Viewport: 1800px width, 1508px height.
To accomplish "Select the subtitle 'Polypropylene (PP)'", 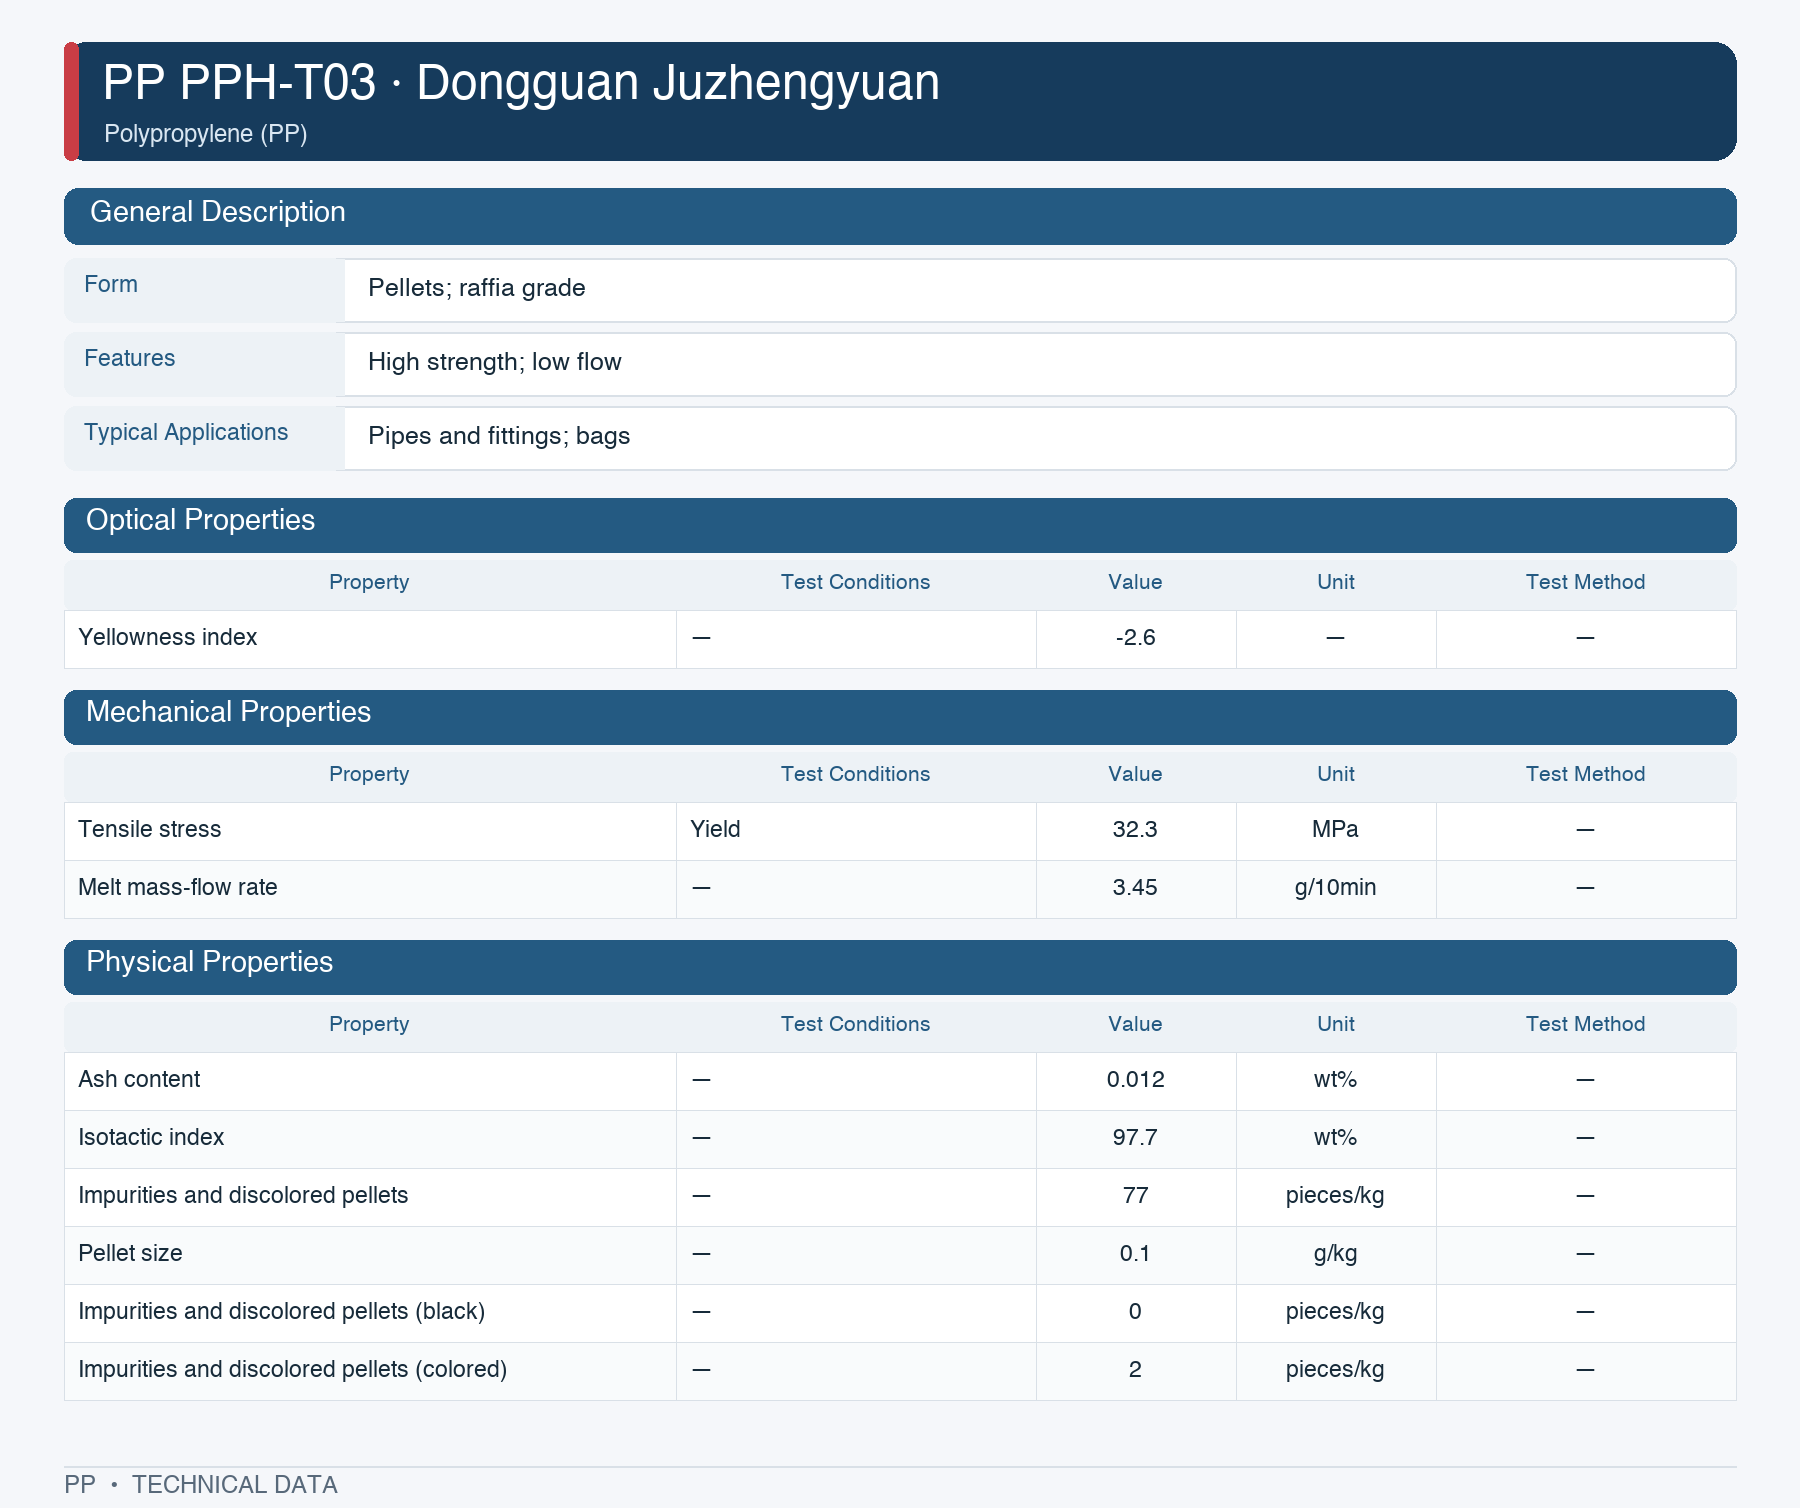I will (x=205, y=134).
